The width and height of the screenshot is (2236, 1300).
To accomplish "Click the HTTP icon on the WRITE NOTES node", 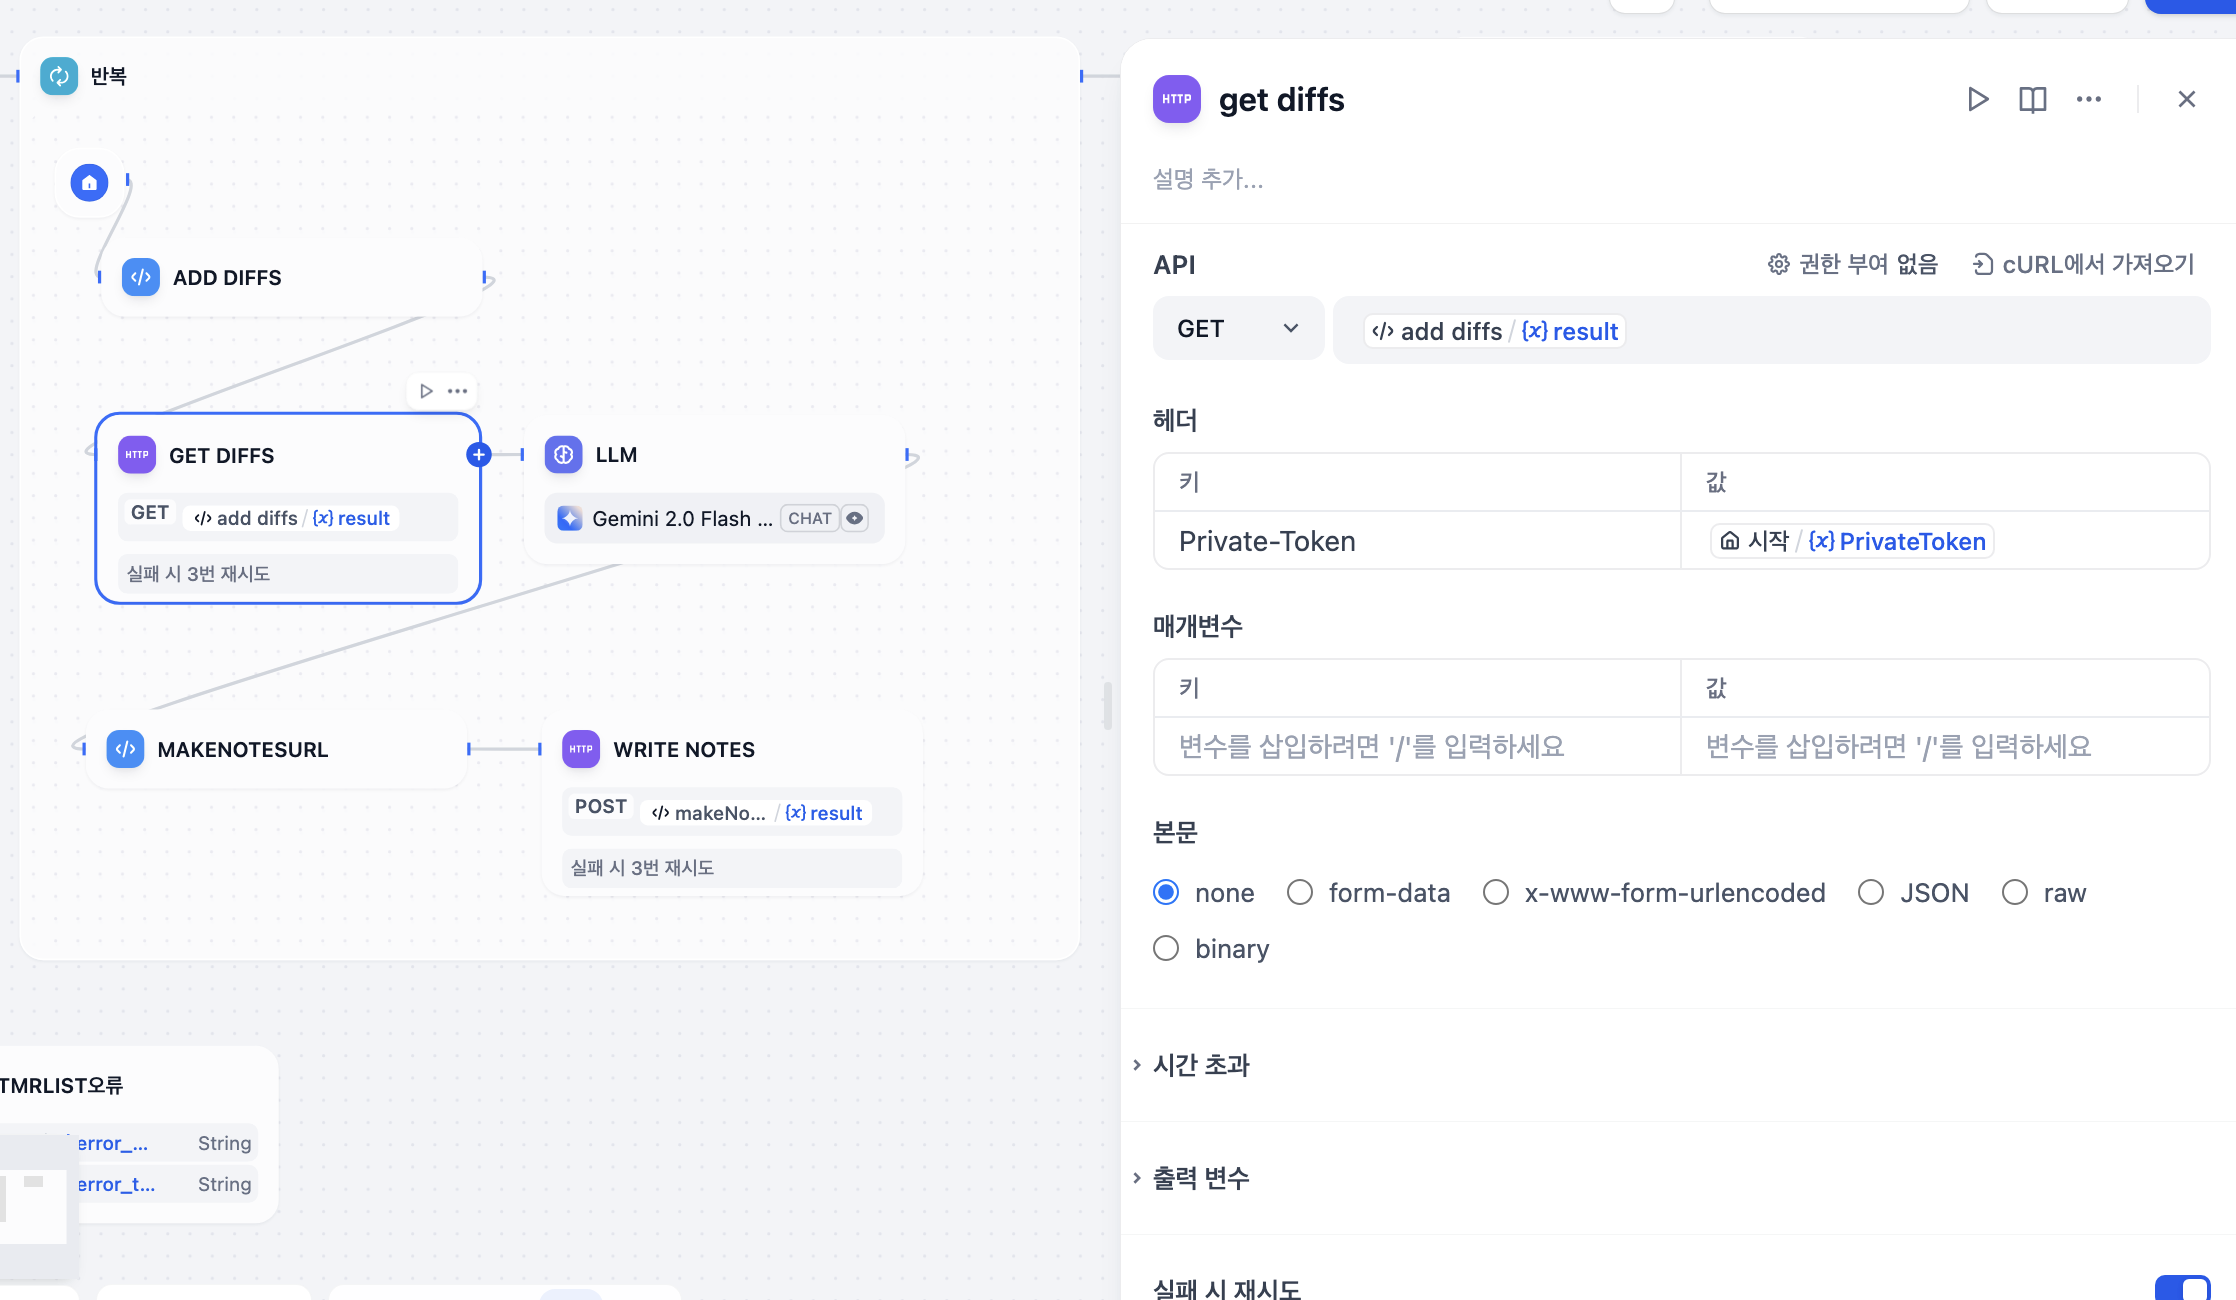I will 581,749.
